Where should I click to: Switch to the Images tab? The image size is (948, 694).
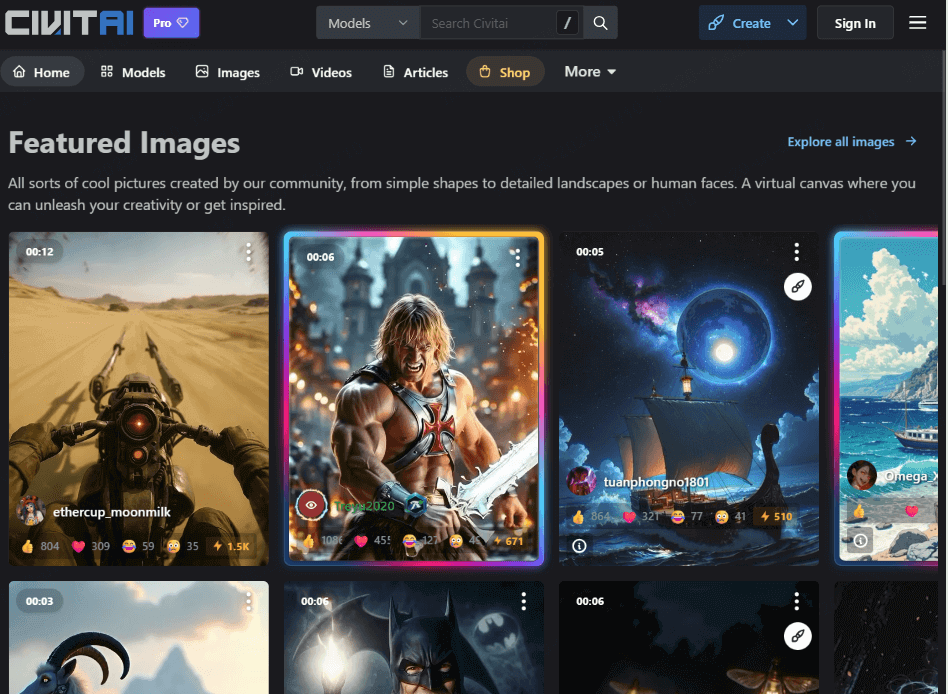point(228,72)
